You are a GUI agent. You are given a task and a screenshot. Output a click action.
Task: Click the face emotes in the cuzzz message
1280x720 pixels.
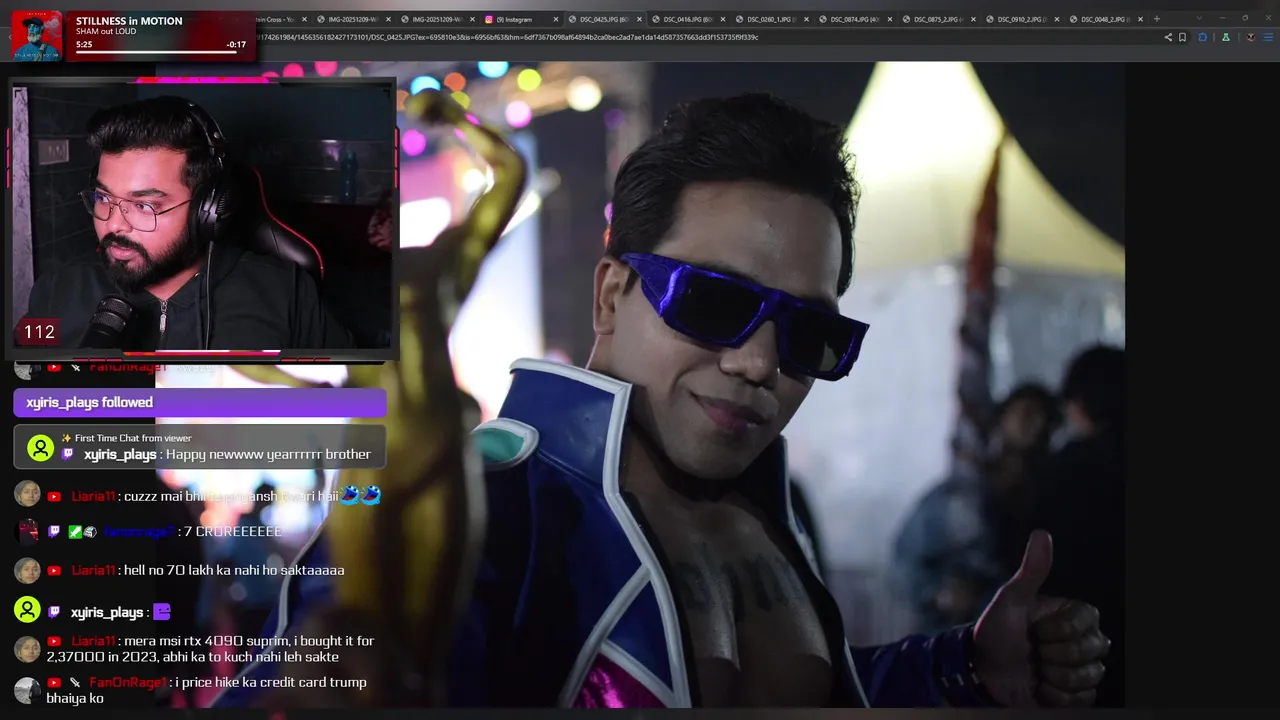tap(359, 495)
